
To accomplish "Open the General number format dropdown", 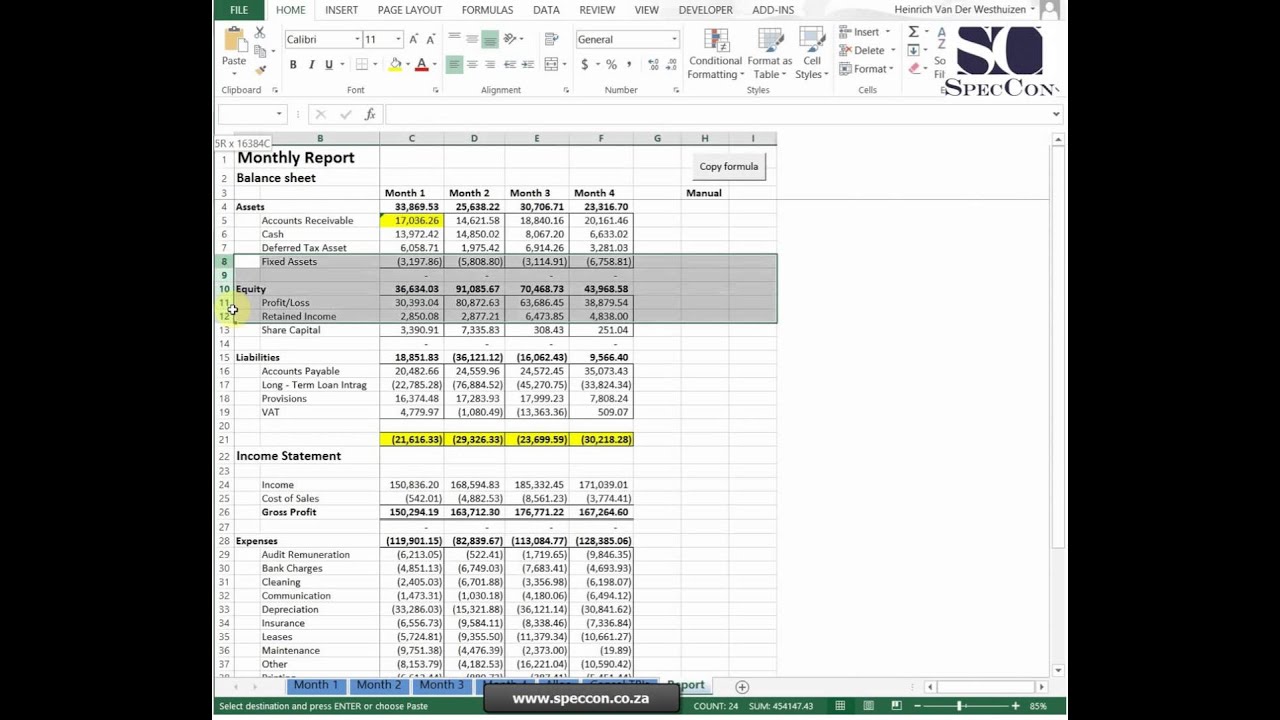I will [x=674, y=39].
